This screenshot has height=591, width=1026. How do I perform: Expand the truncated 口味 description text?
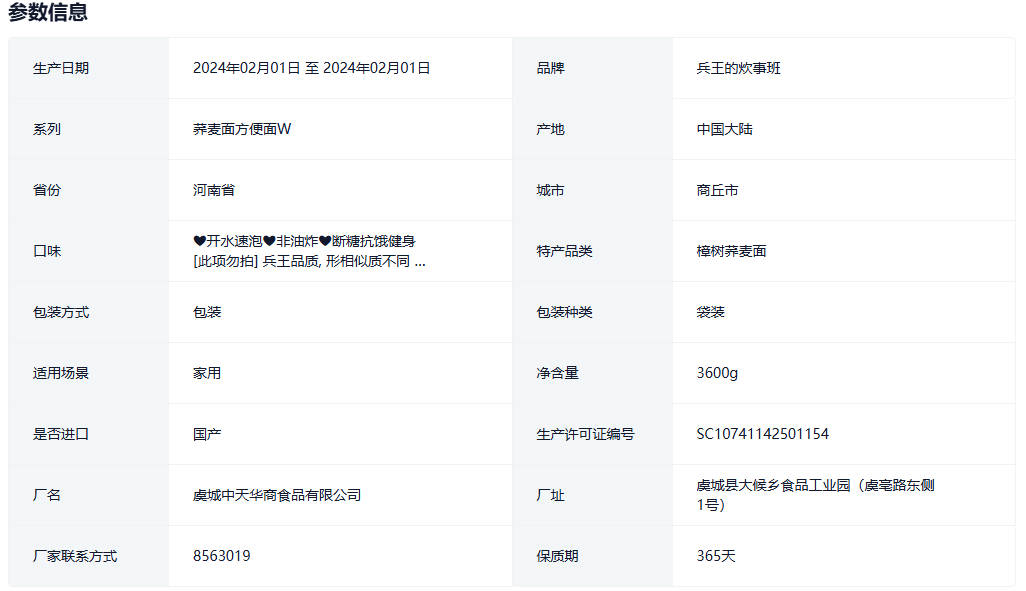418,262
